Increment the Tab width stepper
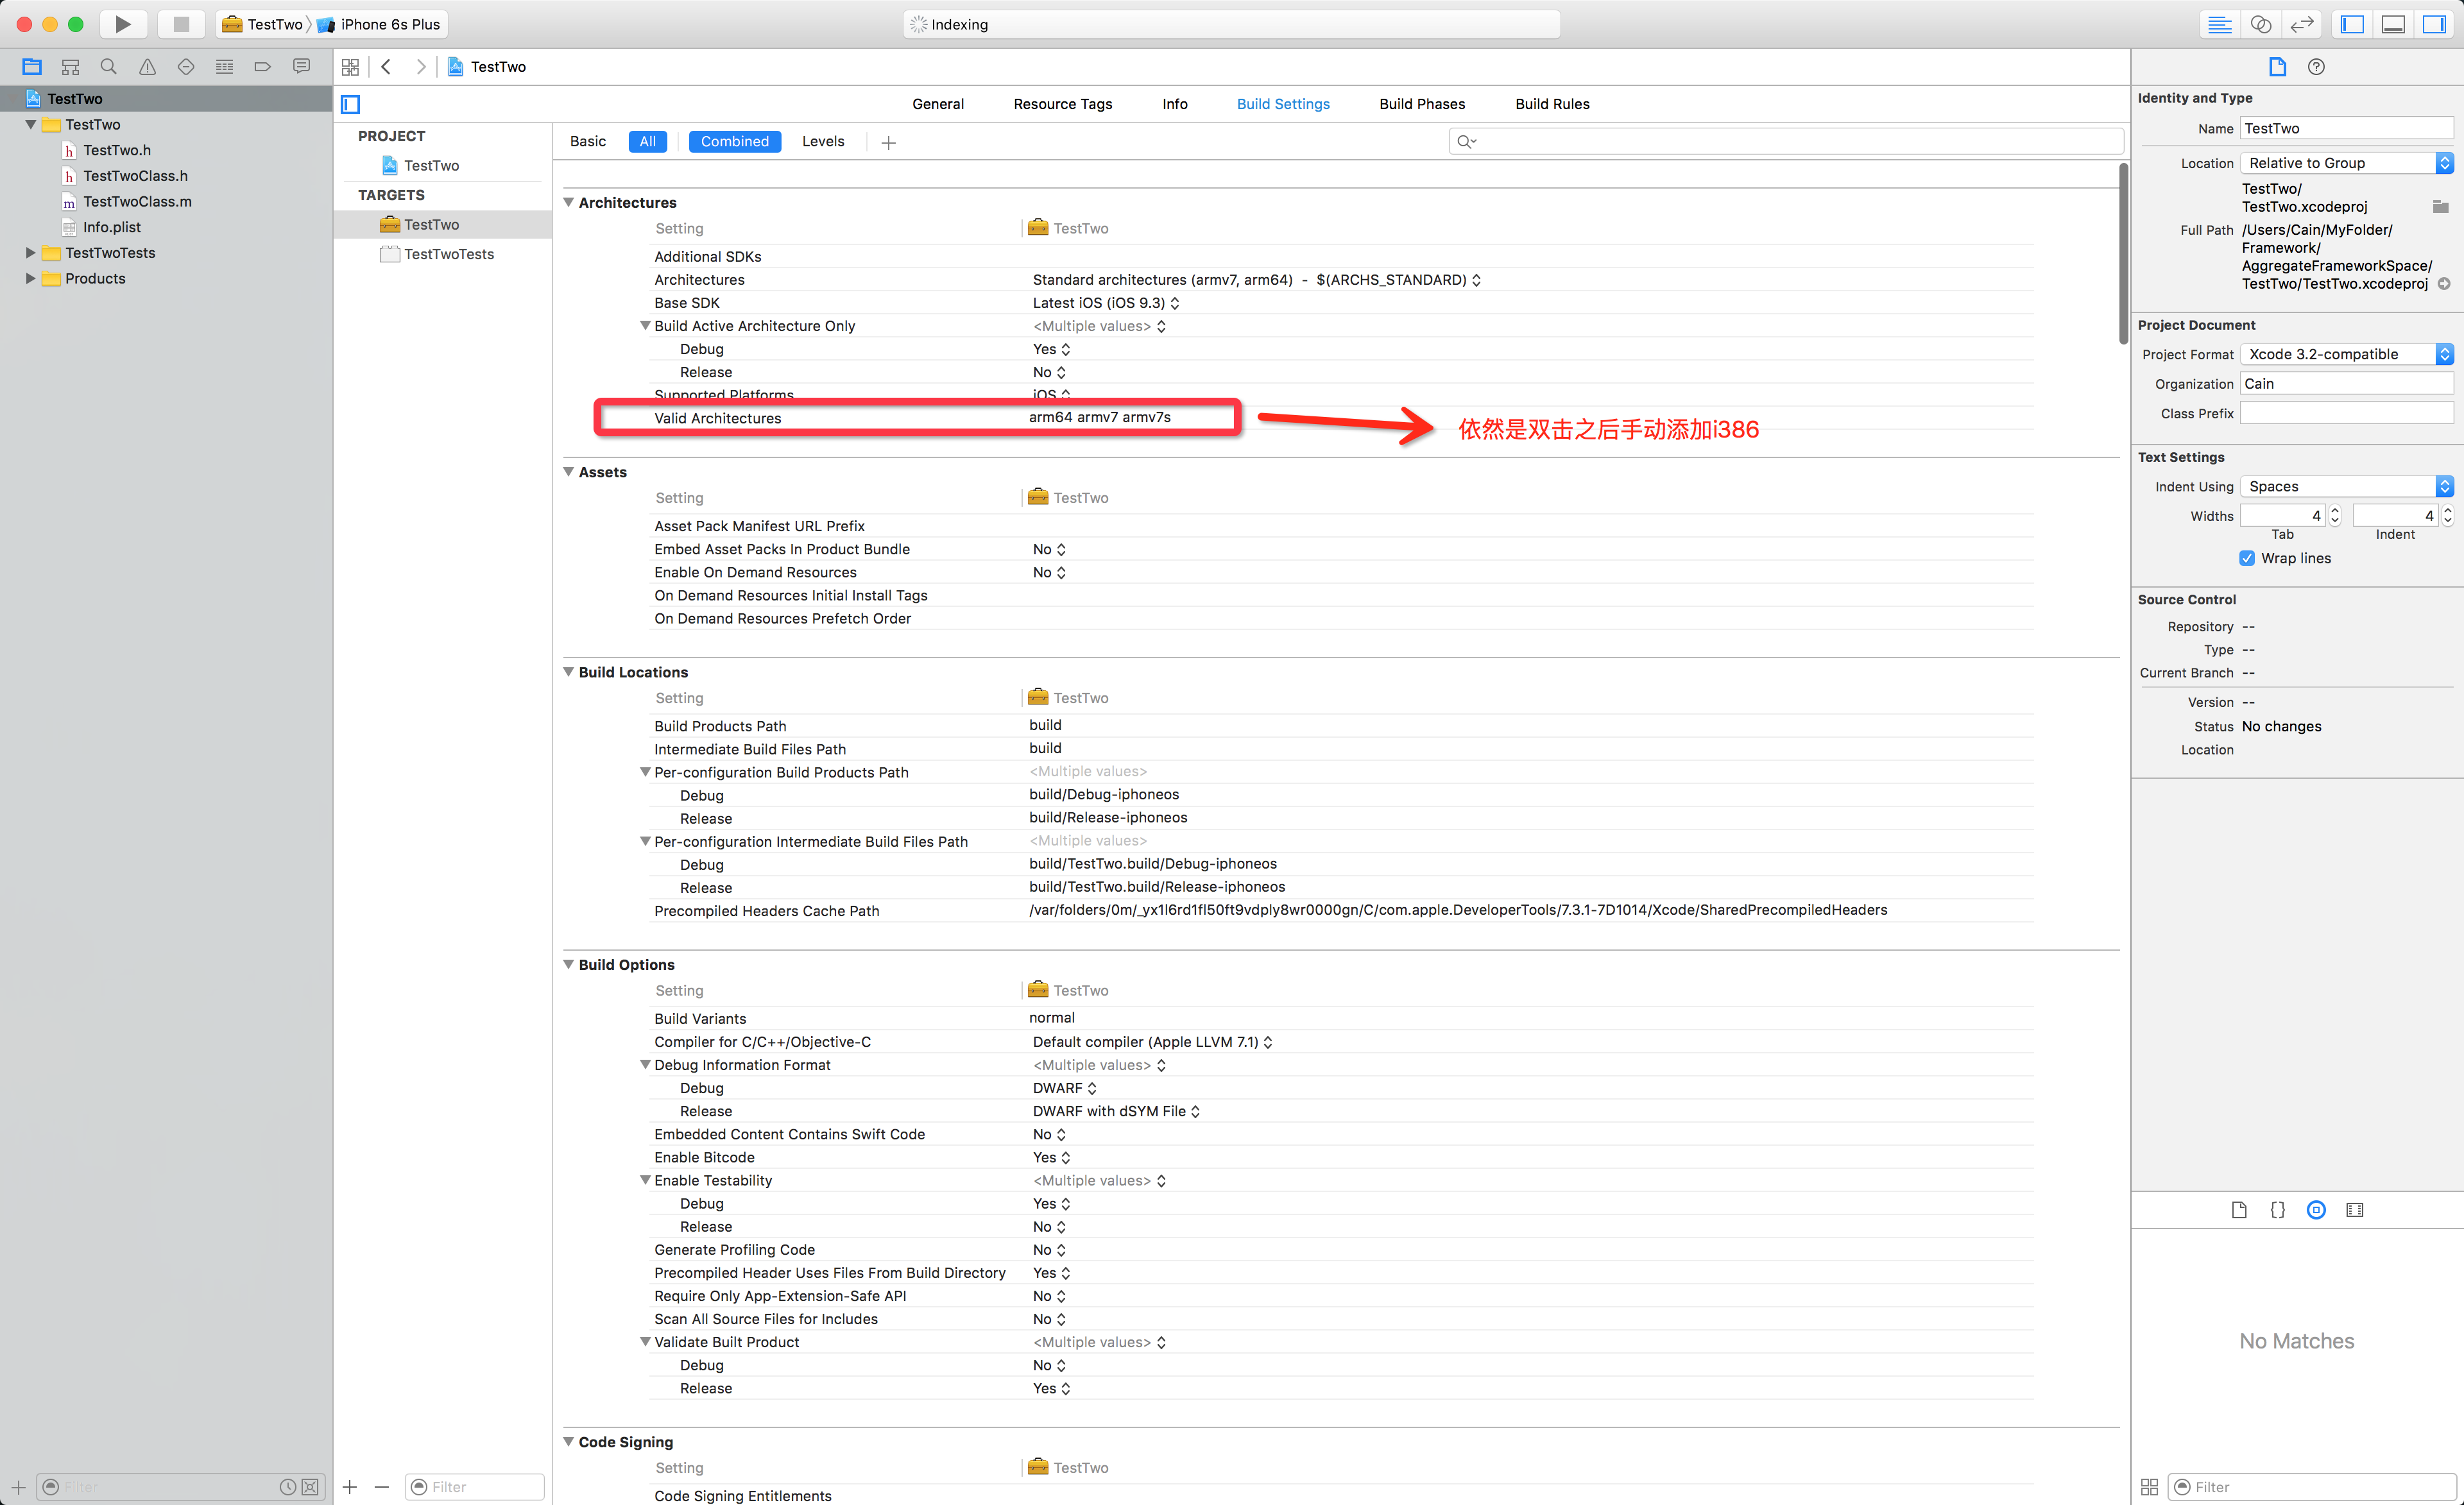 coord(2335,510)
